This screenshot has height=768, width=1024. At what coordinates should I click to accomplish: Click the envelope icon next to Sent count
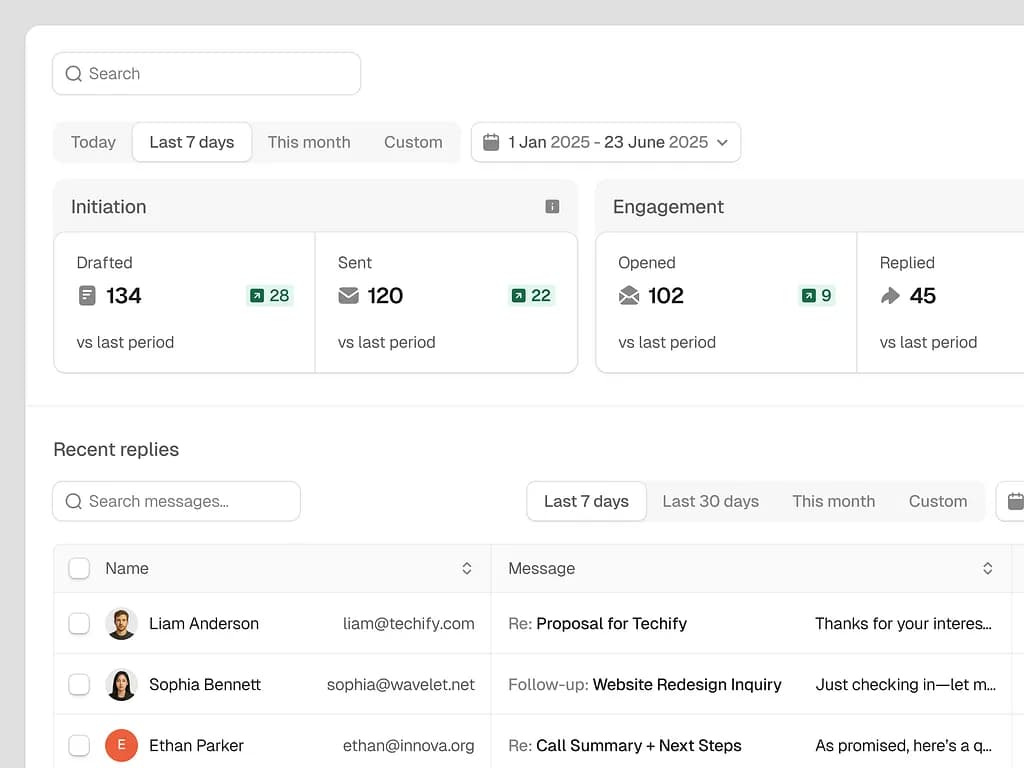(x=349, y=296)
